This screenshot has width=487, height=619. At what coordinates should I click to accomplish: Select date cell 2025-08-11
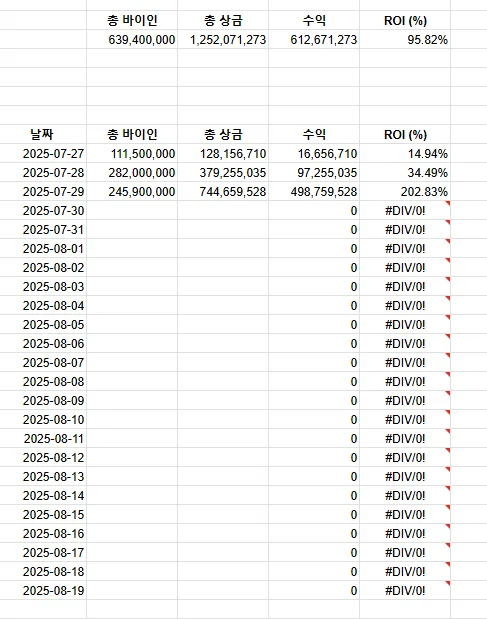click(43, 439)
